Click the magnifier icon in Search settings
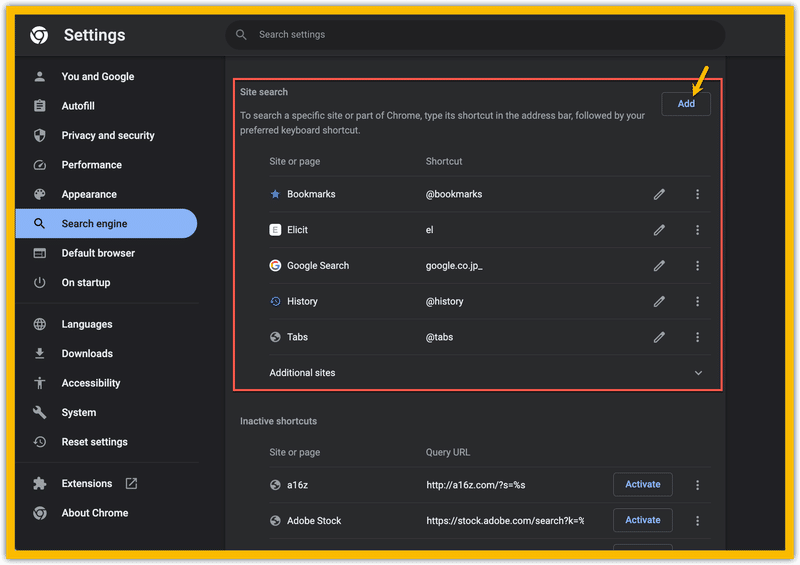 coord(241,35)
